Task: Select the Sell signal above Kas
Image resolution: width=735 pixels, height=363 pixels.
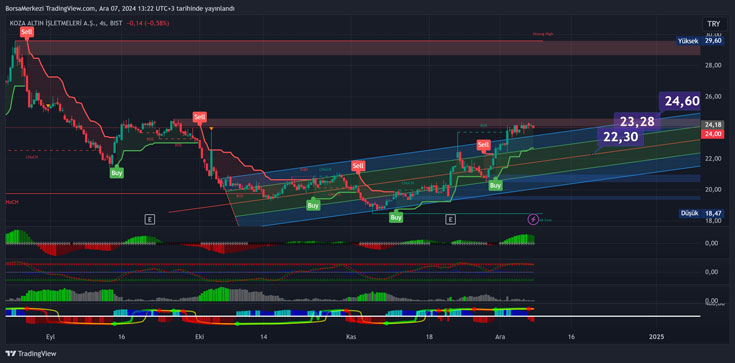Action: tap(358, 166)
